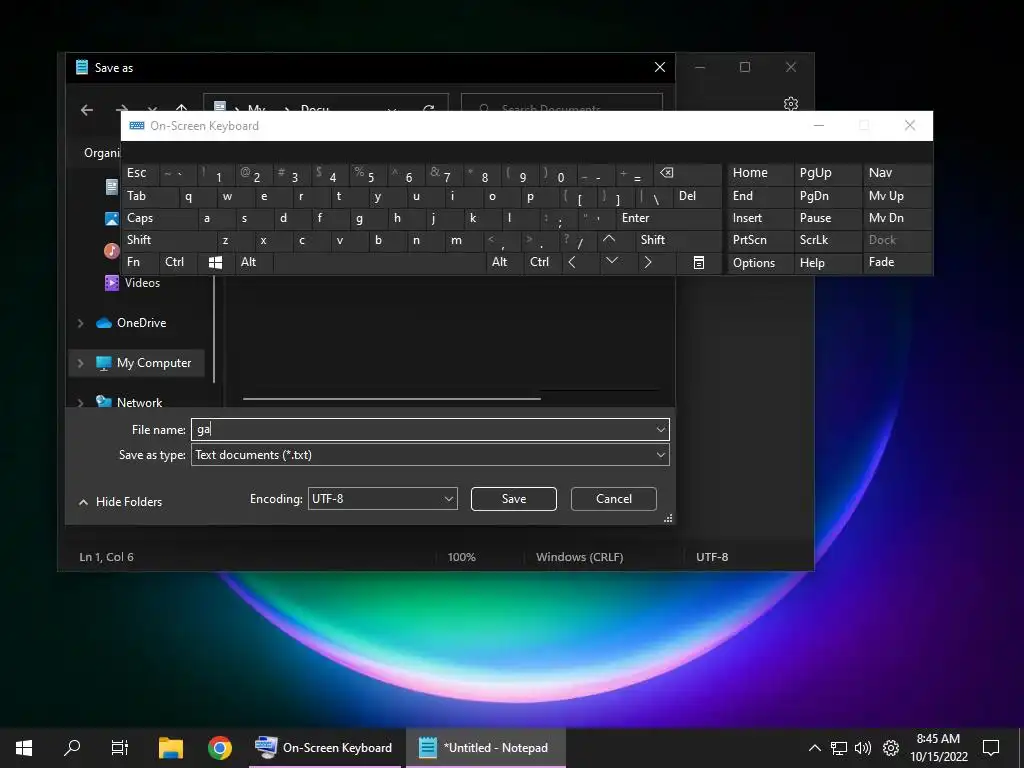Select the Videos folder in navigation pane
Screen dimensions: 1024x768
click(x=133, y=283)
